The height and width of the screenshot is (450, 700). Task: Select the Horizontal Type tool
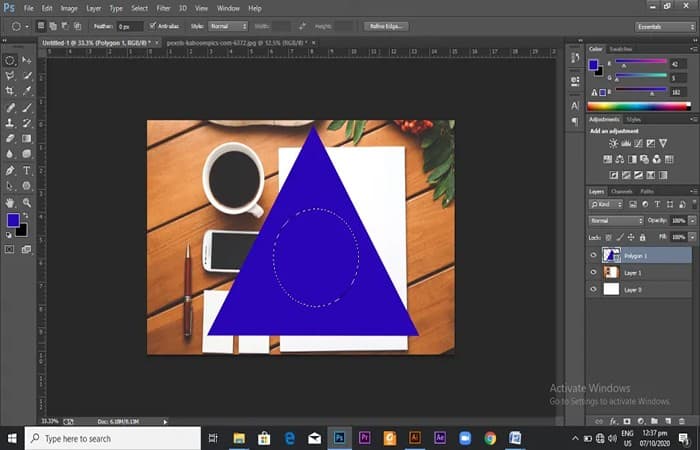pos(27,171)
